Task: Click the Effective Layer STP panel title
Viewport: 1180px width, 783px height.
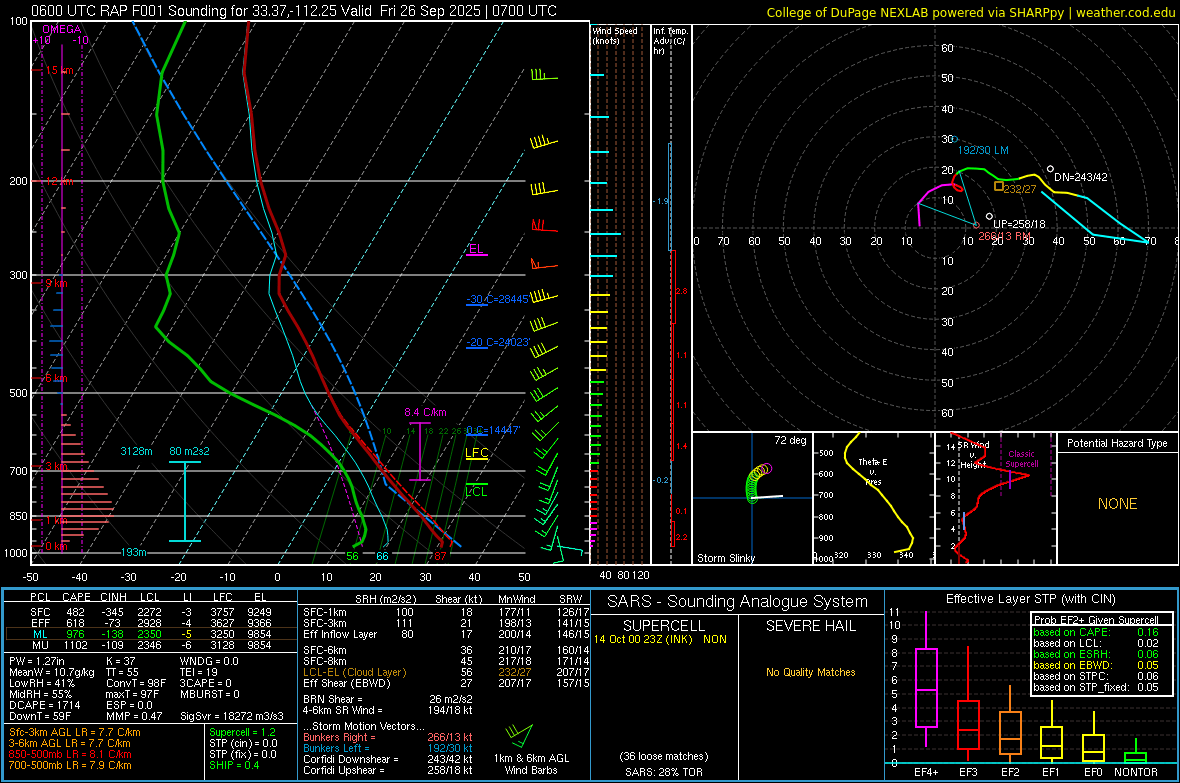Action: (1031, 599)
